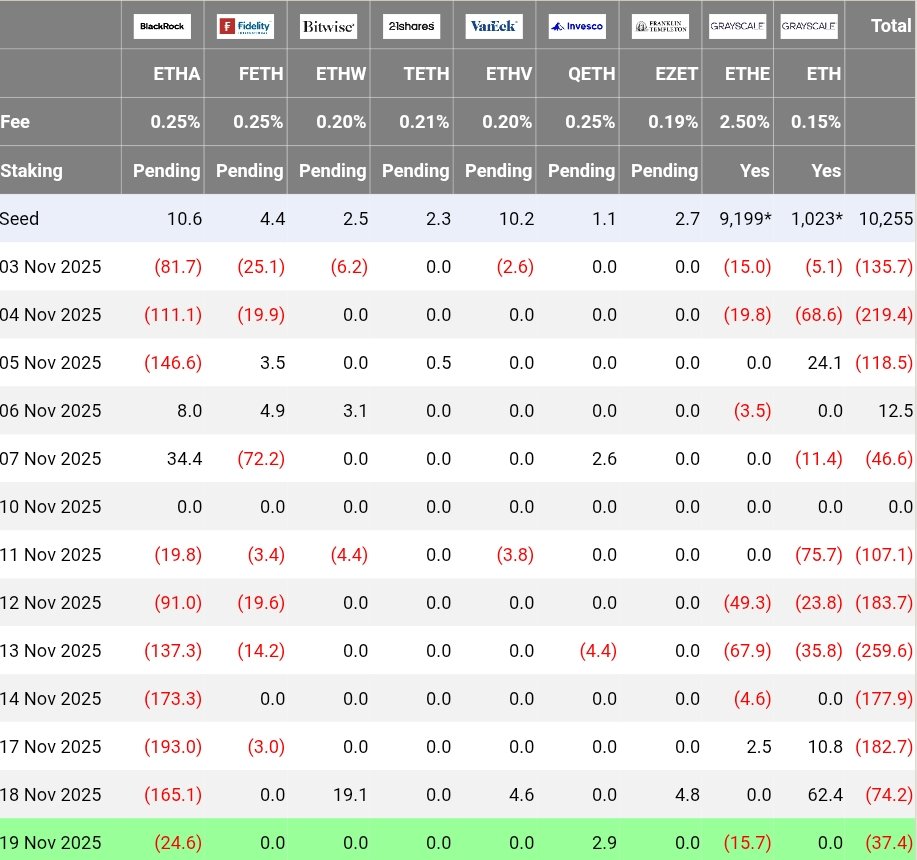
Task: Select the Franklin Templeton logo
Action: coord(660,26)
